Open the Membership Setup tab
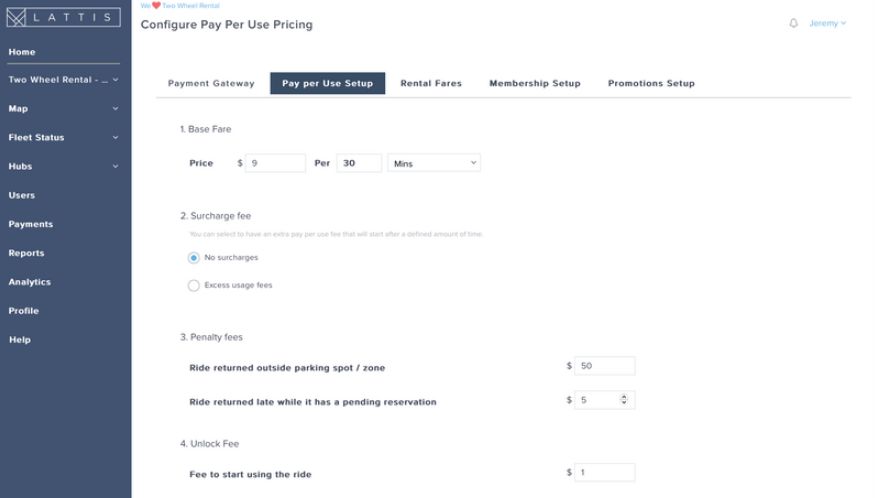Screen dimensions: 875x498 click(534, 84)
